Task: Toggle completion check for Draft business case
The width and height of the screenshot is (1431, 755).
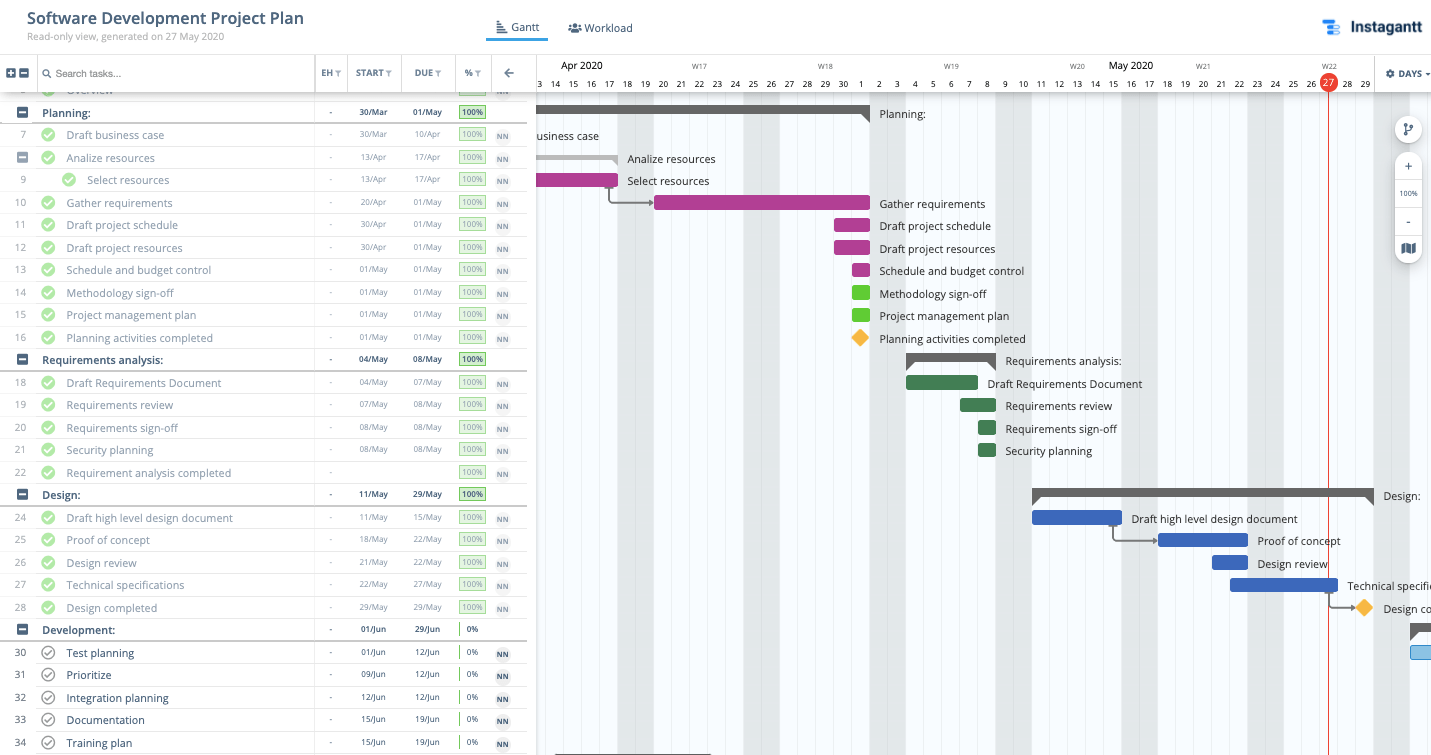Action: (x=48, y=135)
